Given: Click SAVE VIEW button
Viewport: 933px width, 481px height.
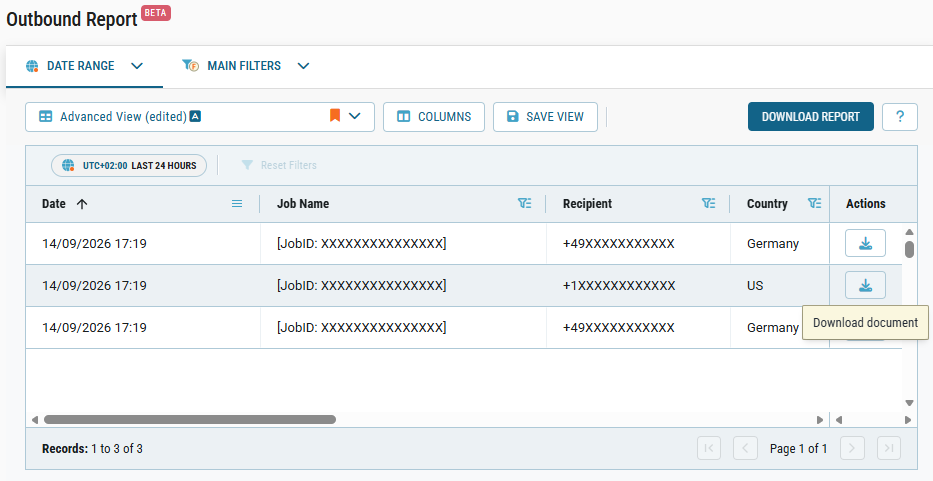Looking at the screenshot, I should (545, 117).
